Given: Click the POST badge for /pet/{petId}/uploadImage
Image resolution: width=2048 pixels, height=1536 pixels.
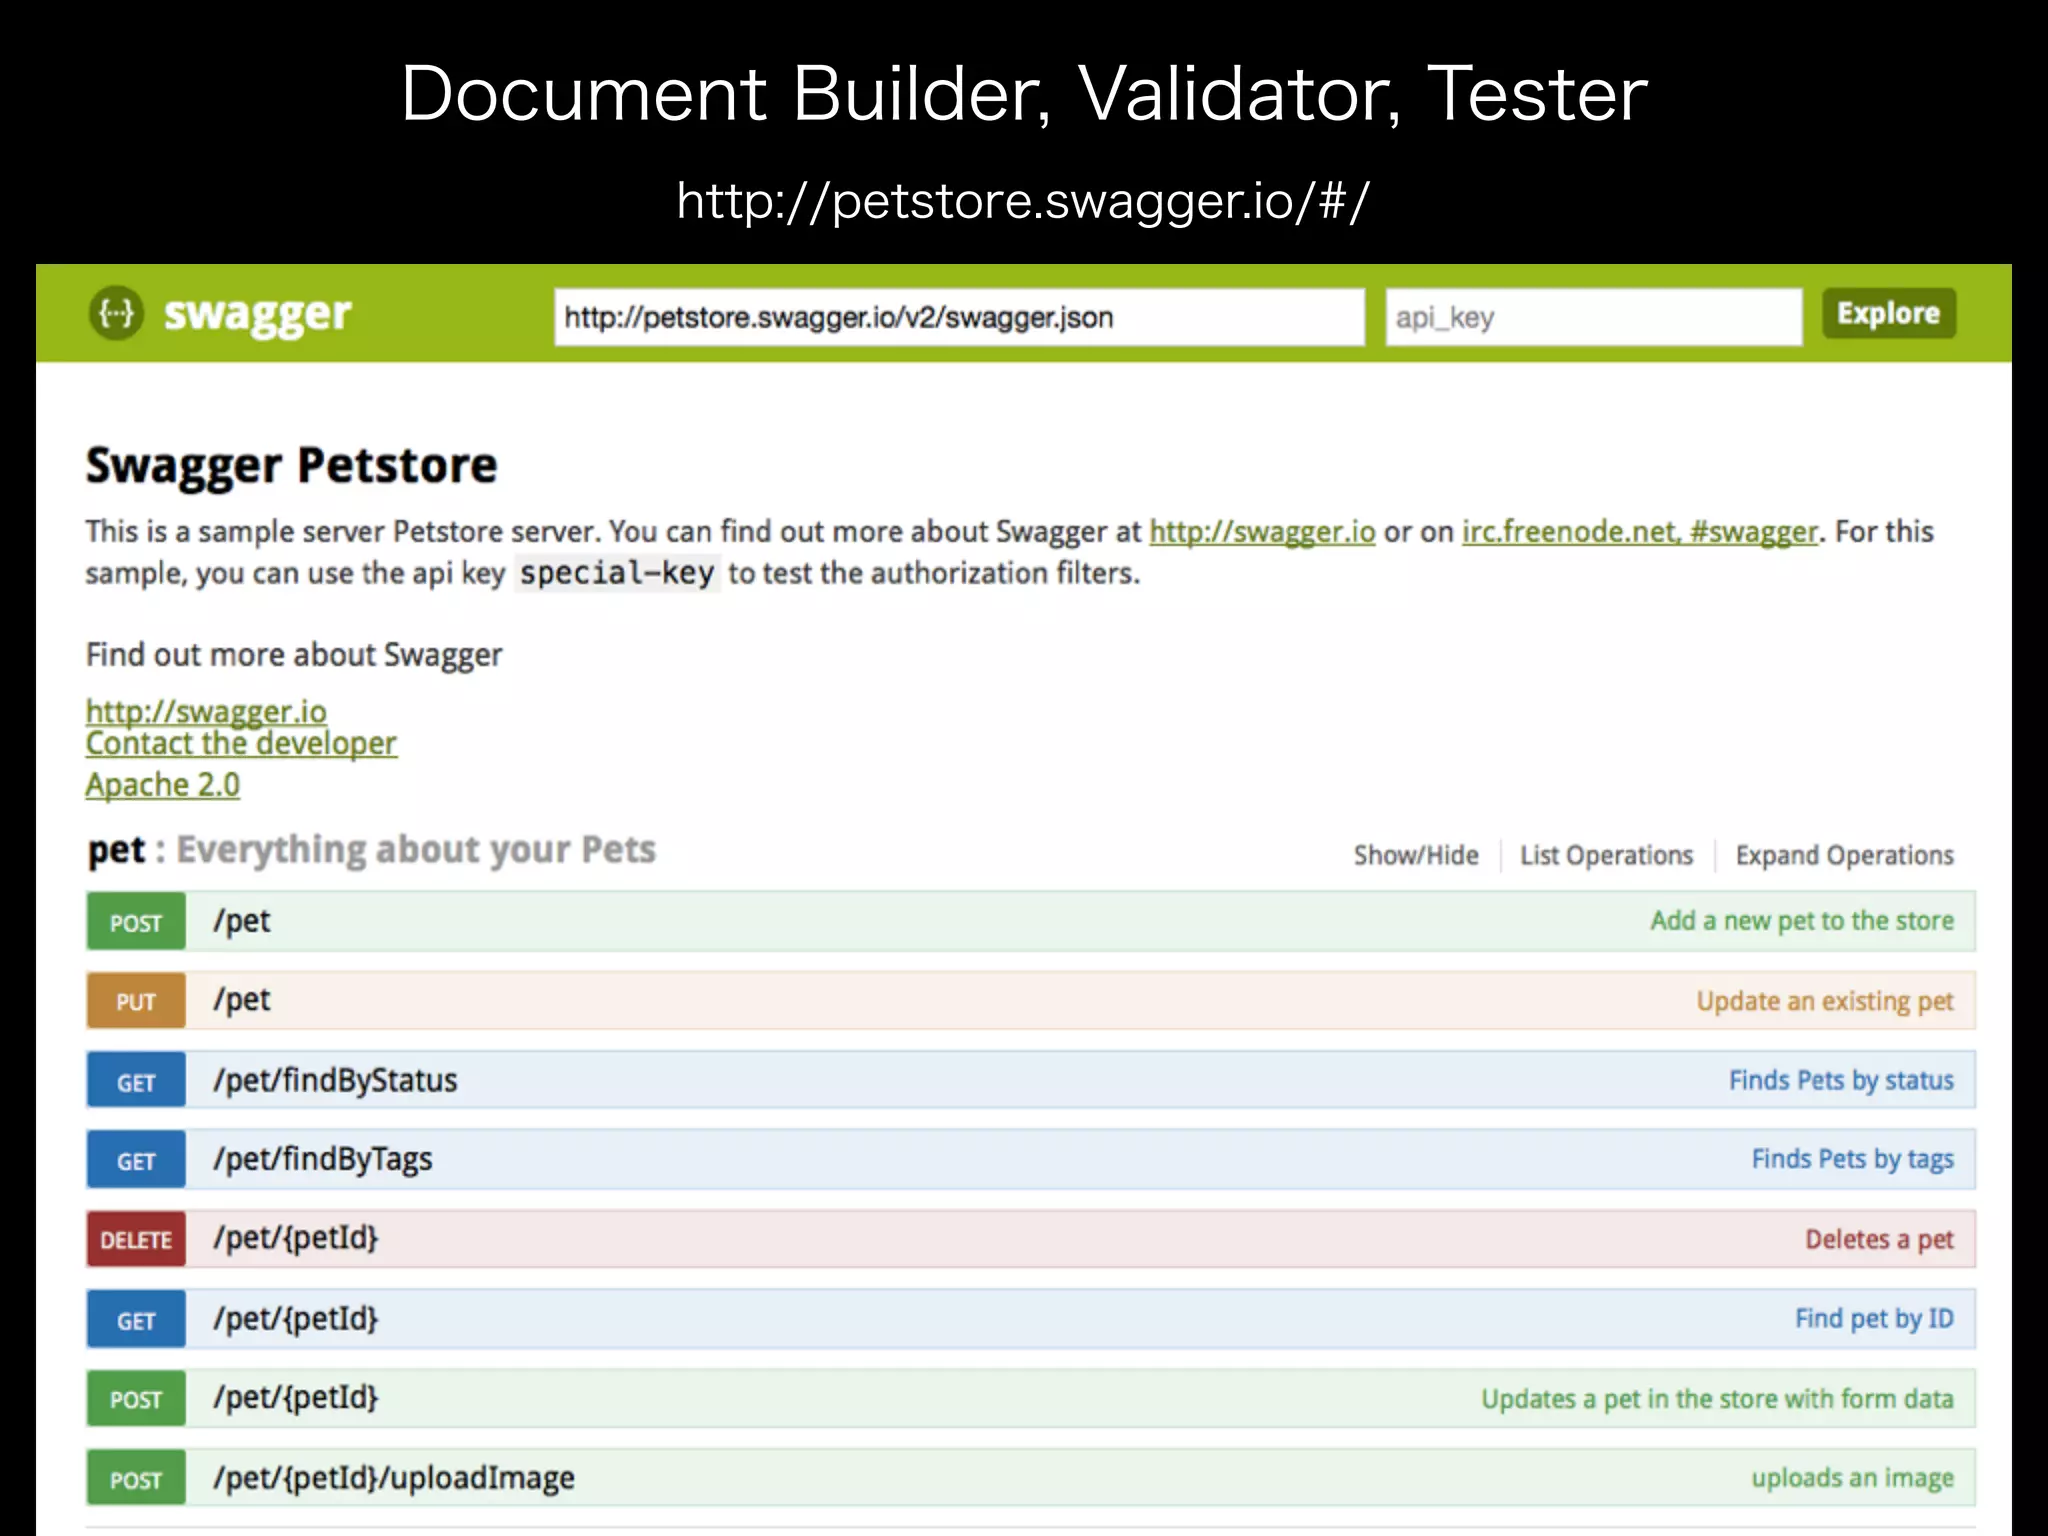Looking at the screenshot, I should click(136, 1479).
